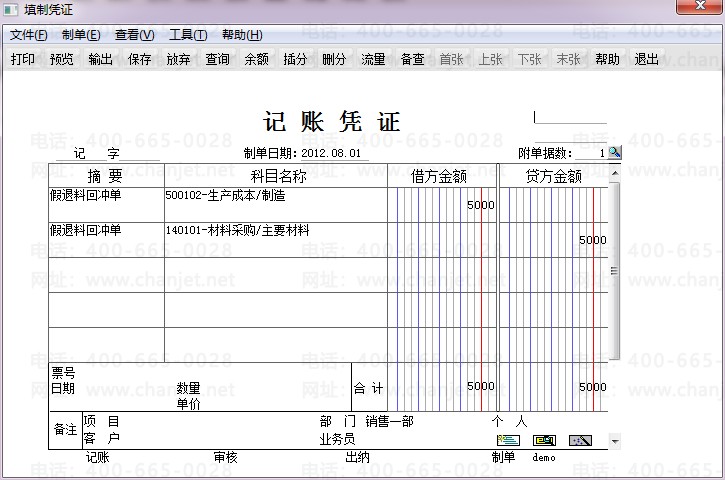Viewport: 725px width, 480px height.
Task: Click the up arrow of the voucher scrollbar
Action: (614, 173)
